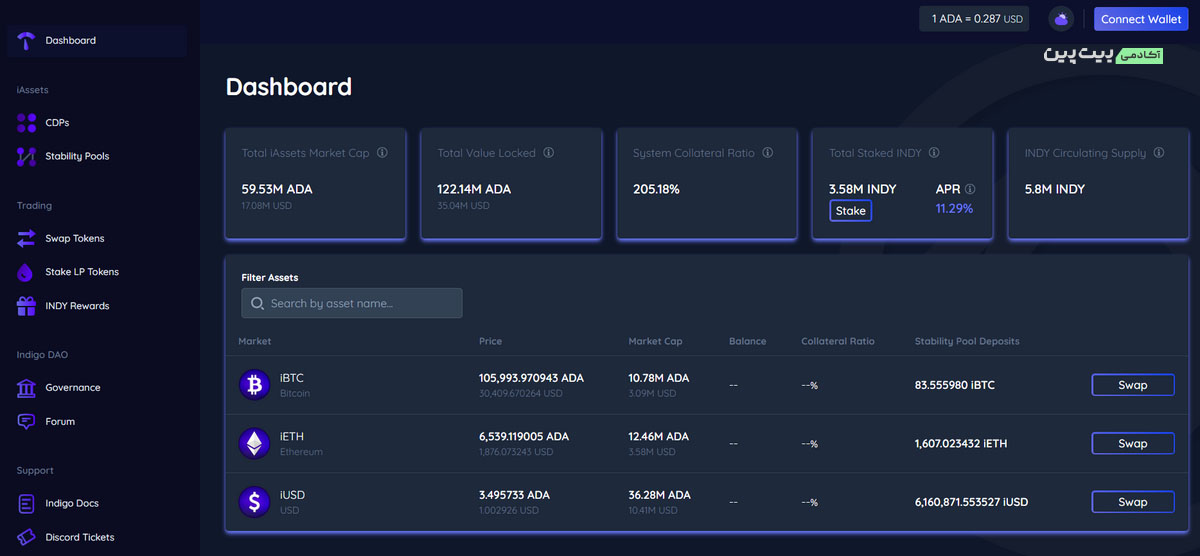The width and height of the screenshot is (1200, 556).
Task: Click the 36.28M ADA market cap cell
Action: [659, 496]
